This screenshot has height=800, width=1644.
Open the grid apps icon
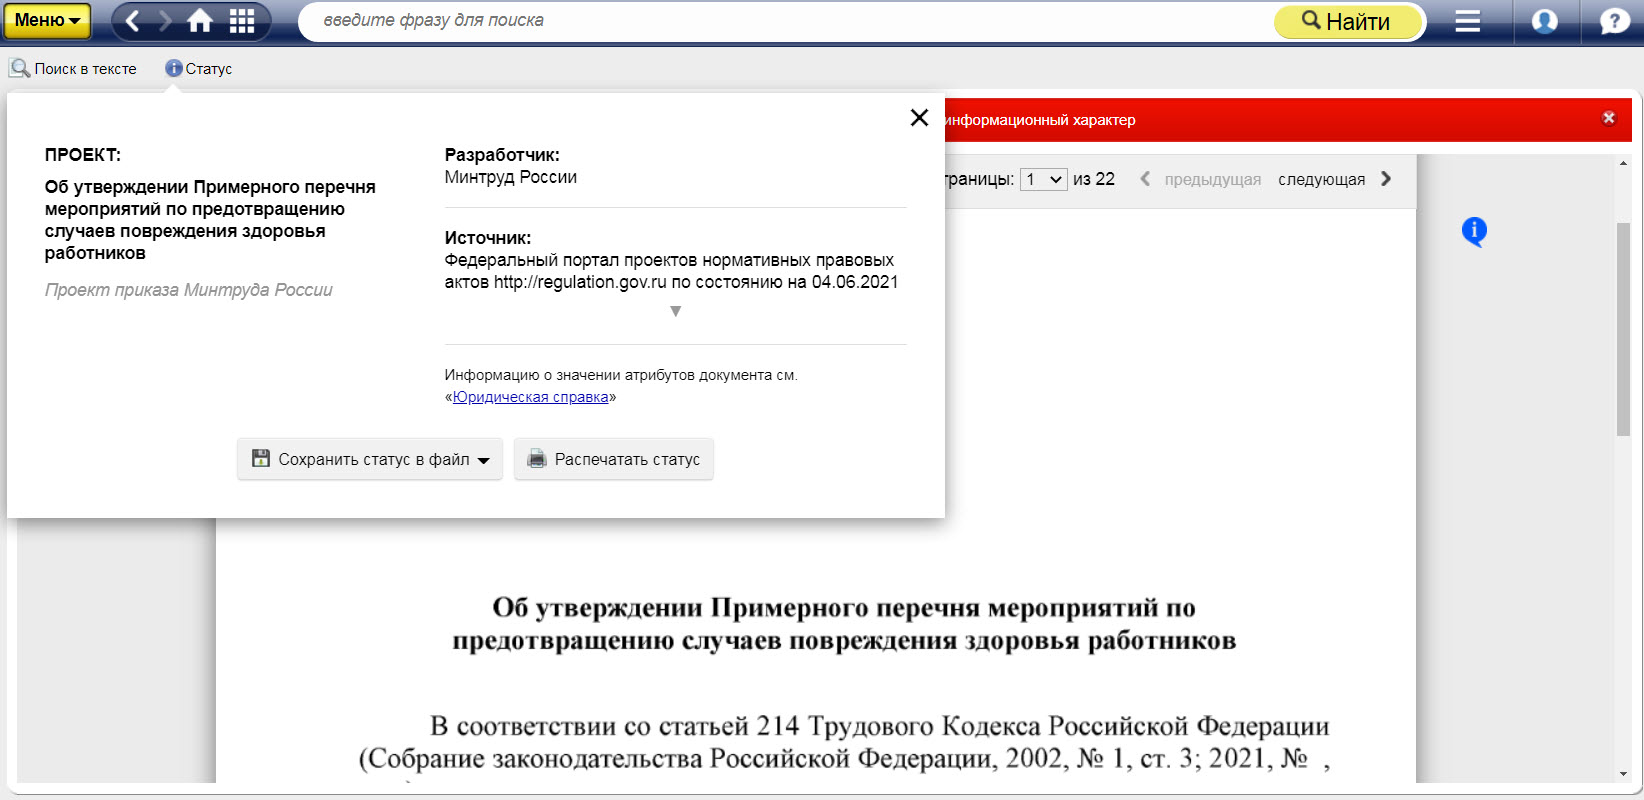pyautogui.click(x=242, y=21)
